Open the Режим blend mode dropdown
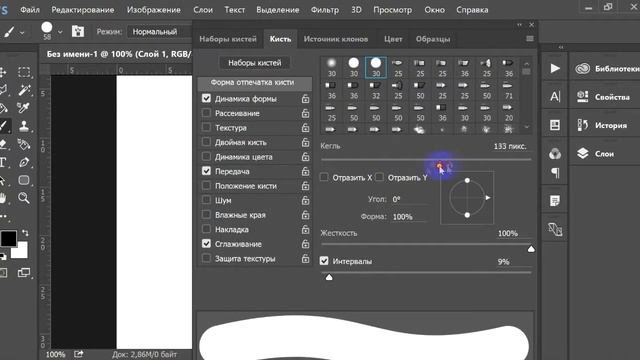Screen dimensions: 640x360 click(160, 32)
